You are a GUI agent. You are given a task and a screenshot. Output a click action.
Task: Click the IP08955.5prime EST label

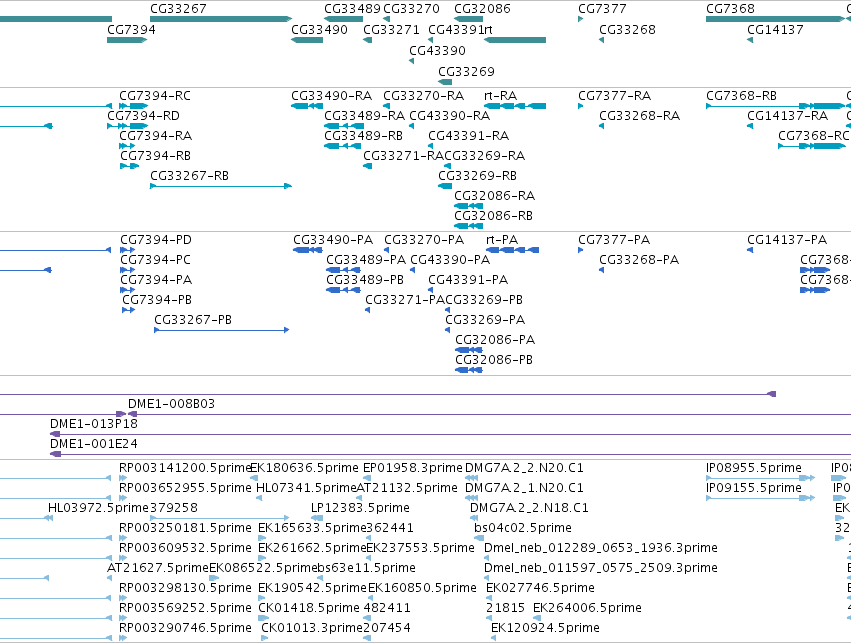(754, 468)
